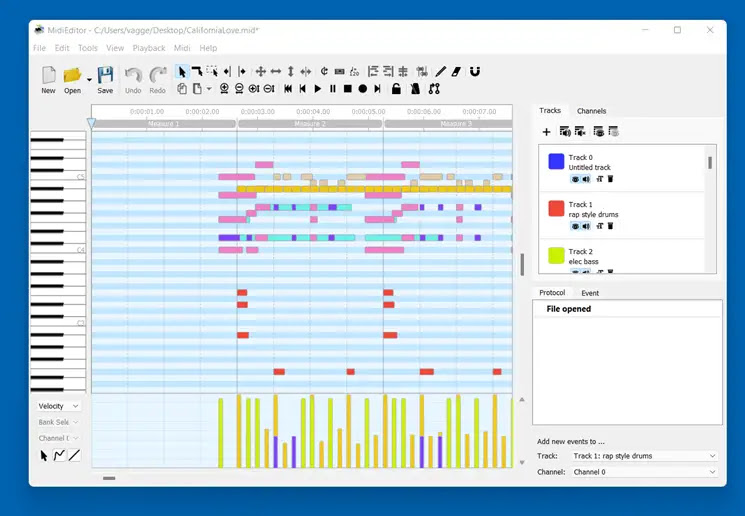Open the Channel 0 dropdown for new events
745x516 pixels.
pyautogui.click(x=644, y=472)
